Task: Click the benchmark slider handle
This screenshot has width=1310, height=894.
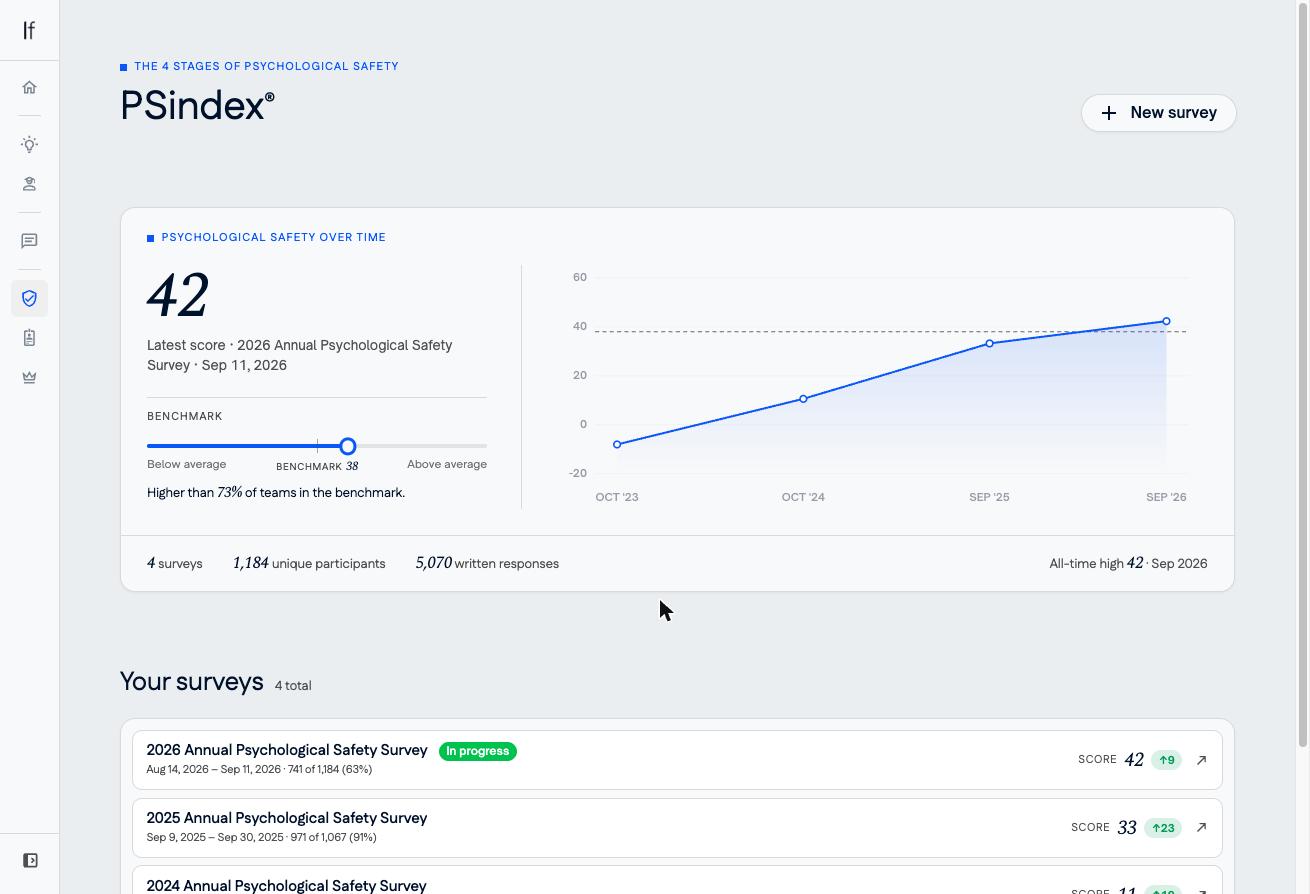Action: coord(347,446)
